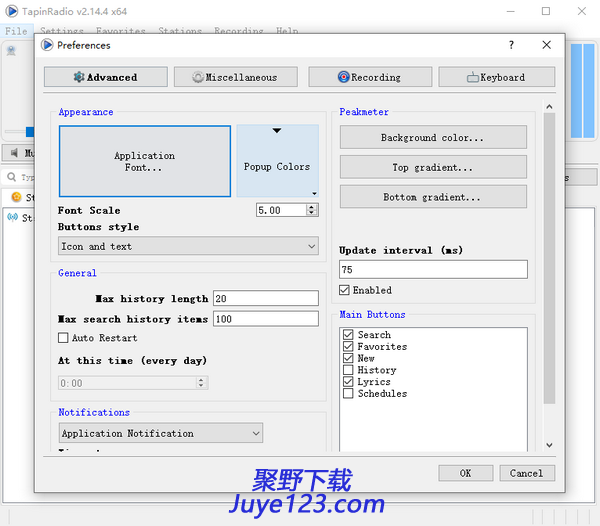The image size is (600, 526).
Task: Uncheck the Lyrics main button
Action: (x=348, y=382)
